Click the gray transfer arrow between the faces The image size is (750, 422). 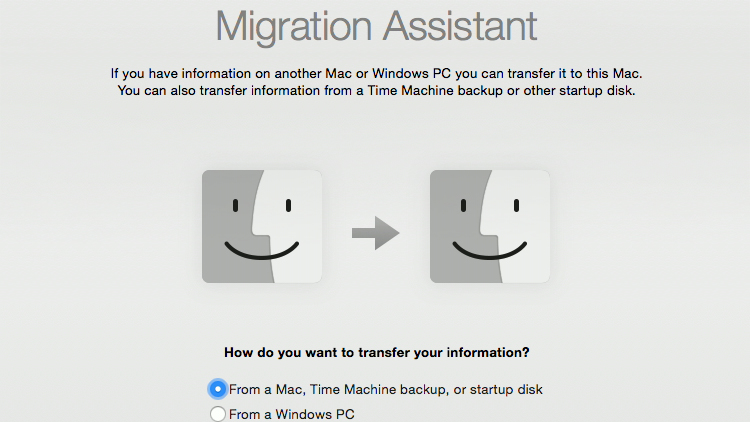[x=375, y=233]
